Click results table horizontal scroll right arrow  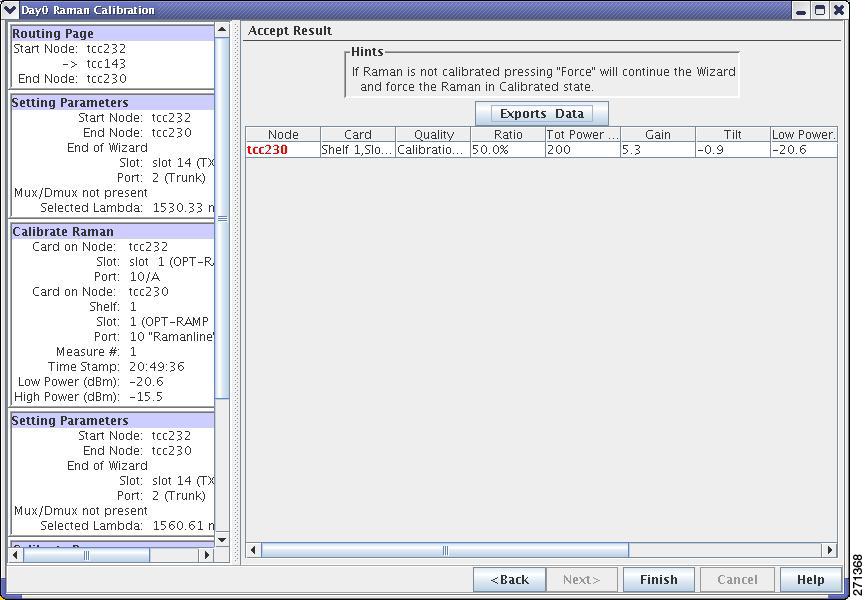tap(830, 550)
